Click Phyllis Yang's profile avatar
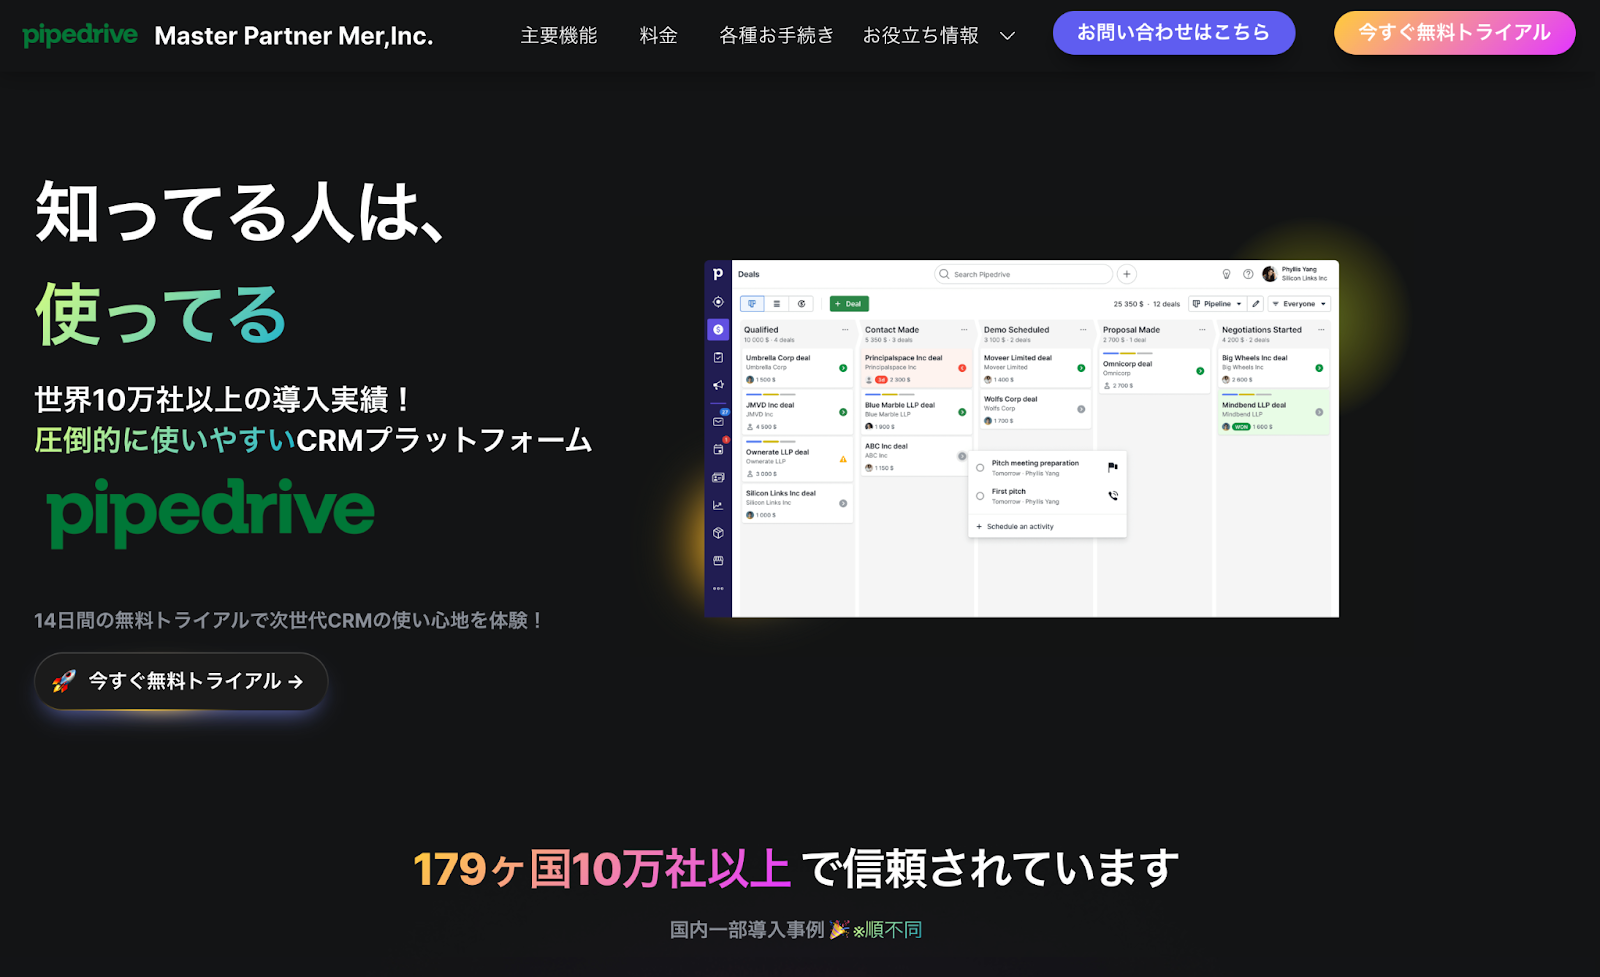Image resolution: width=1600 pixels, height=977 pixels. click(1270, 274)
